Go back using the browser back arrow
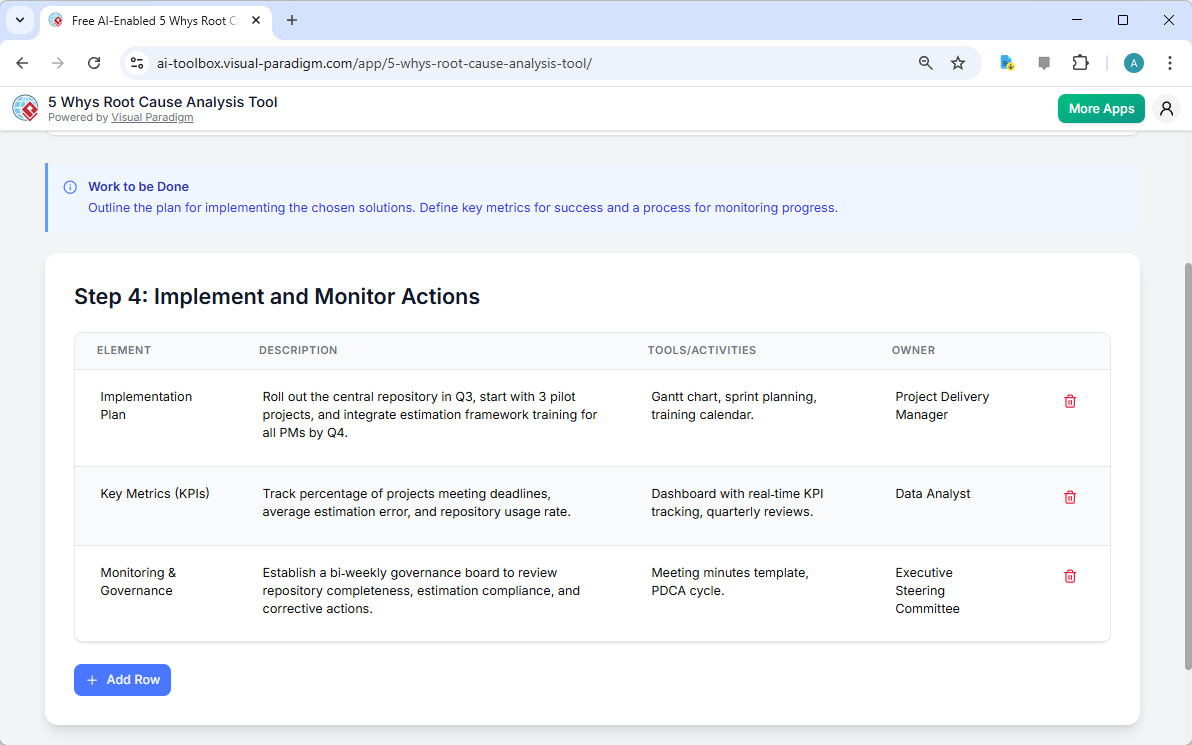 click(22, 62)
